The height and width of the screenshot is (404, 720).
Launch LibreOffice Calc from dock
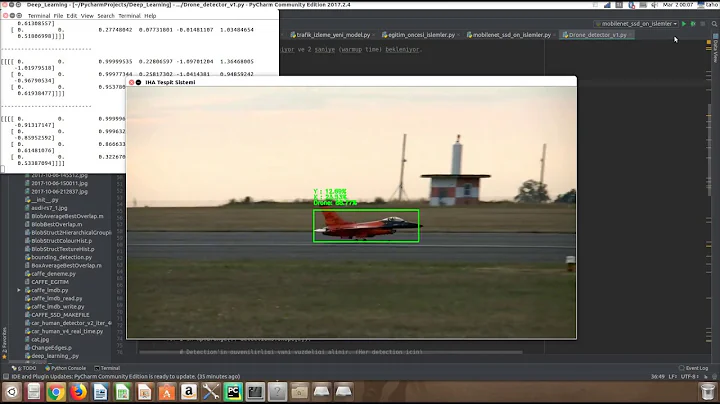(122, 392)
